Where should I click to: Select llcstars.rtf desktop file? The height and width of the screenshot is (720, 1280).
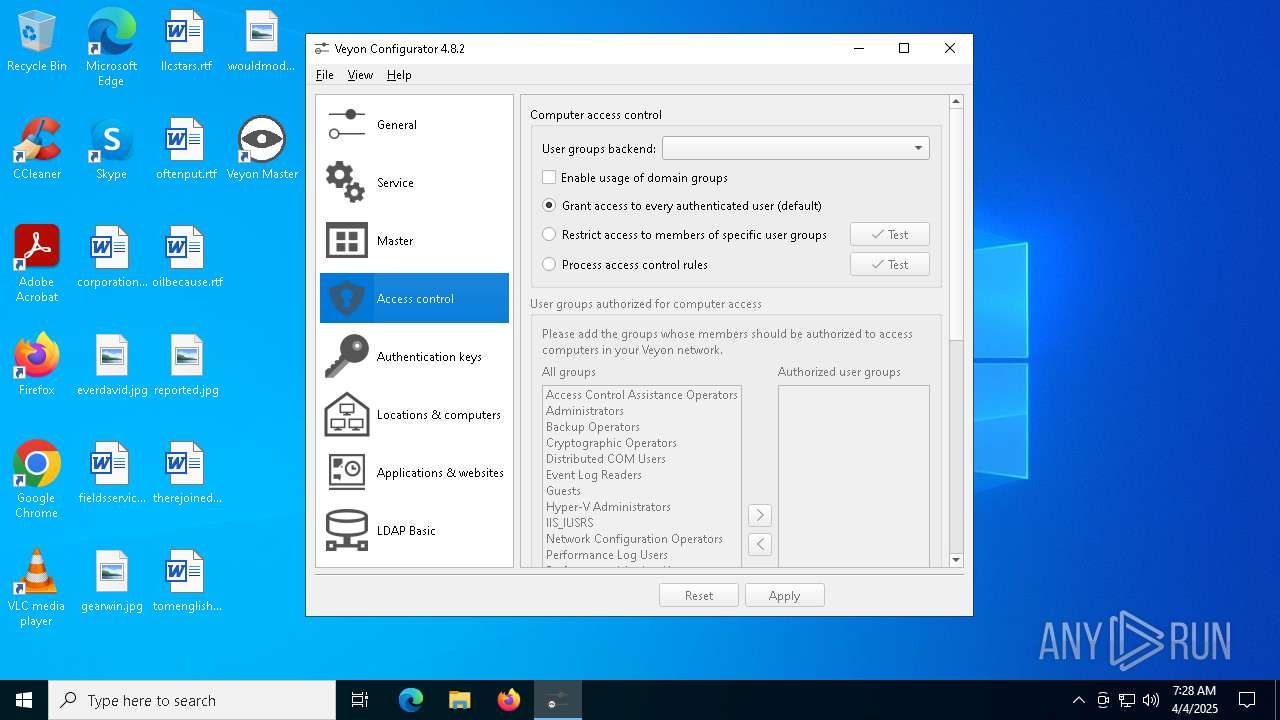[186, 42]
